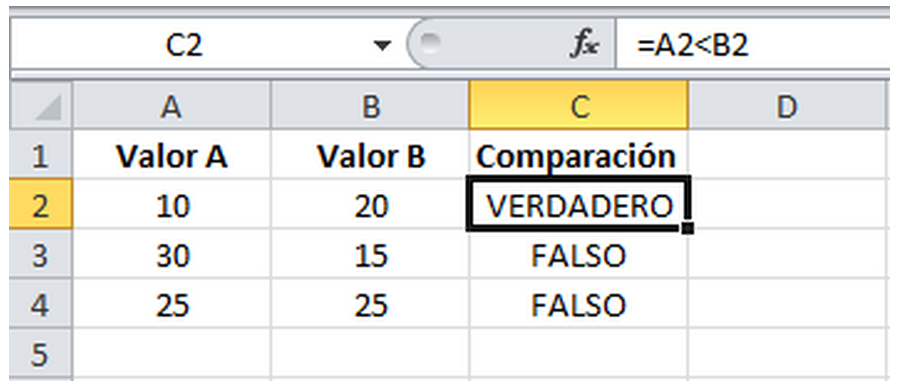Click cell containing Valor A
898x387 pixels.
[172, 155]
